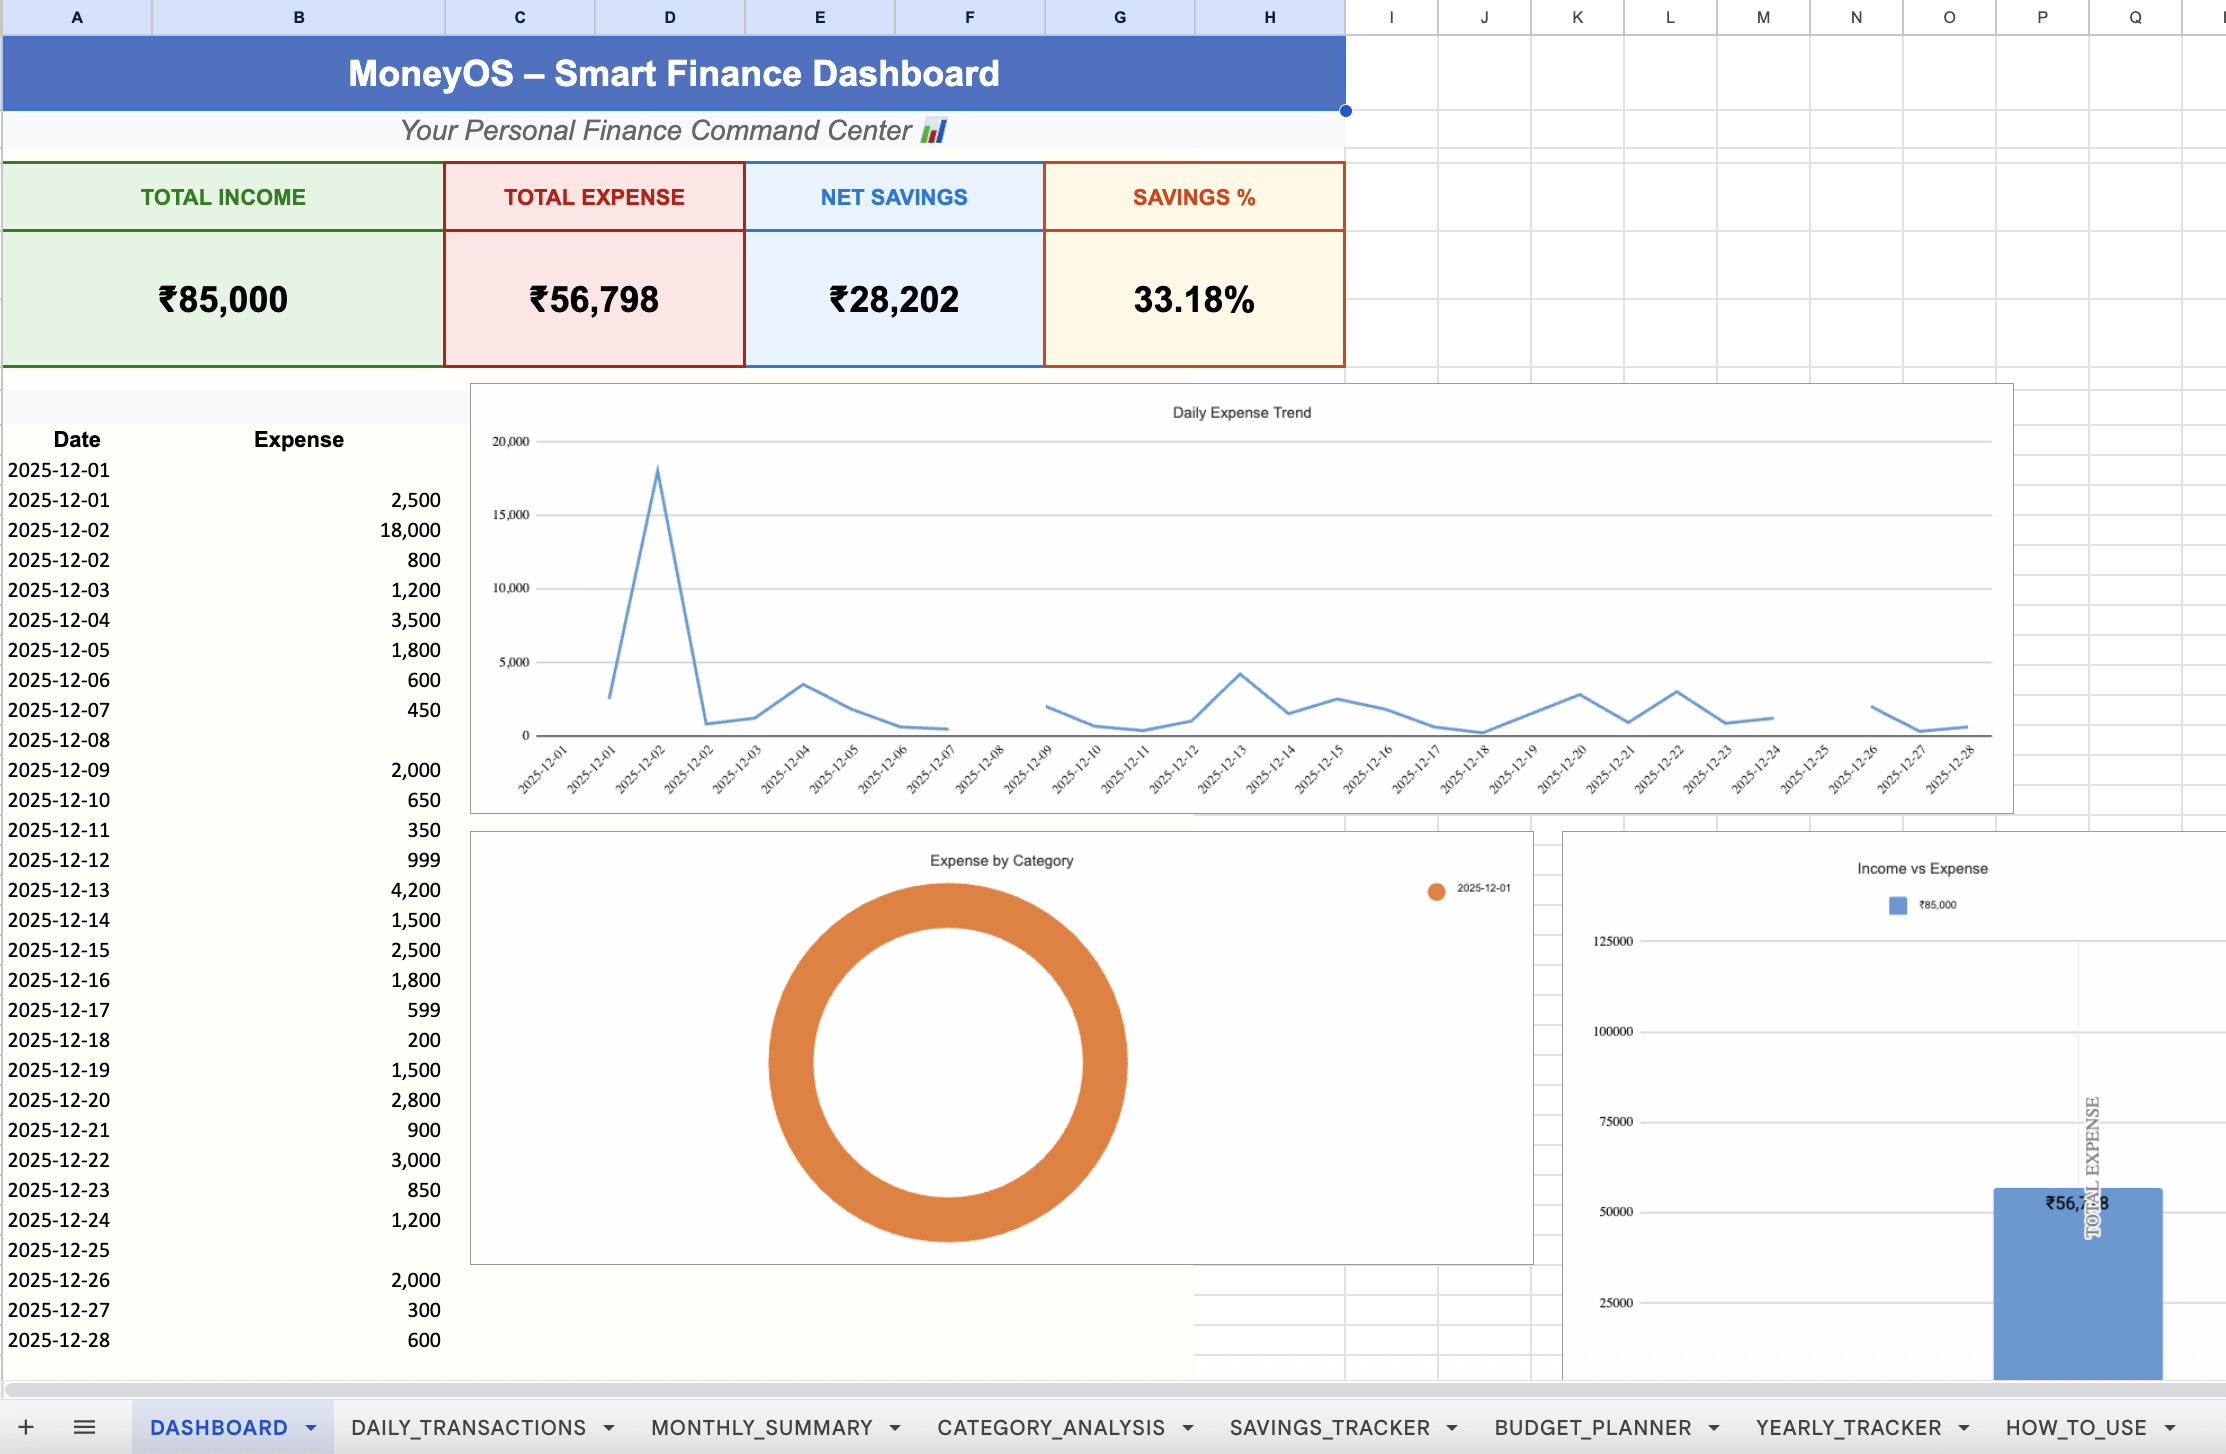Select column A header

tap(77, 17)
